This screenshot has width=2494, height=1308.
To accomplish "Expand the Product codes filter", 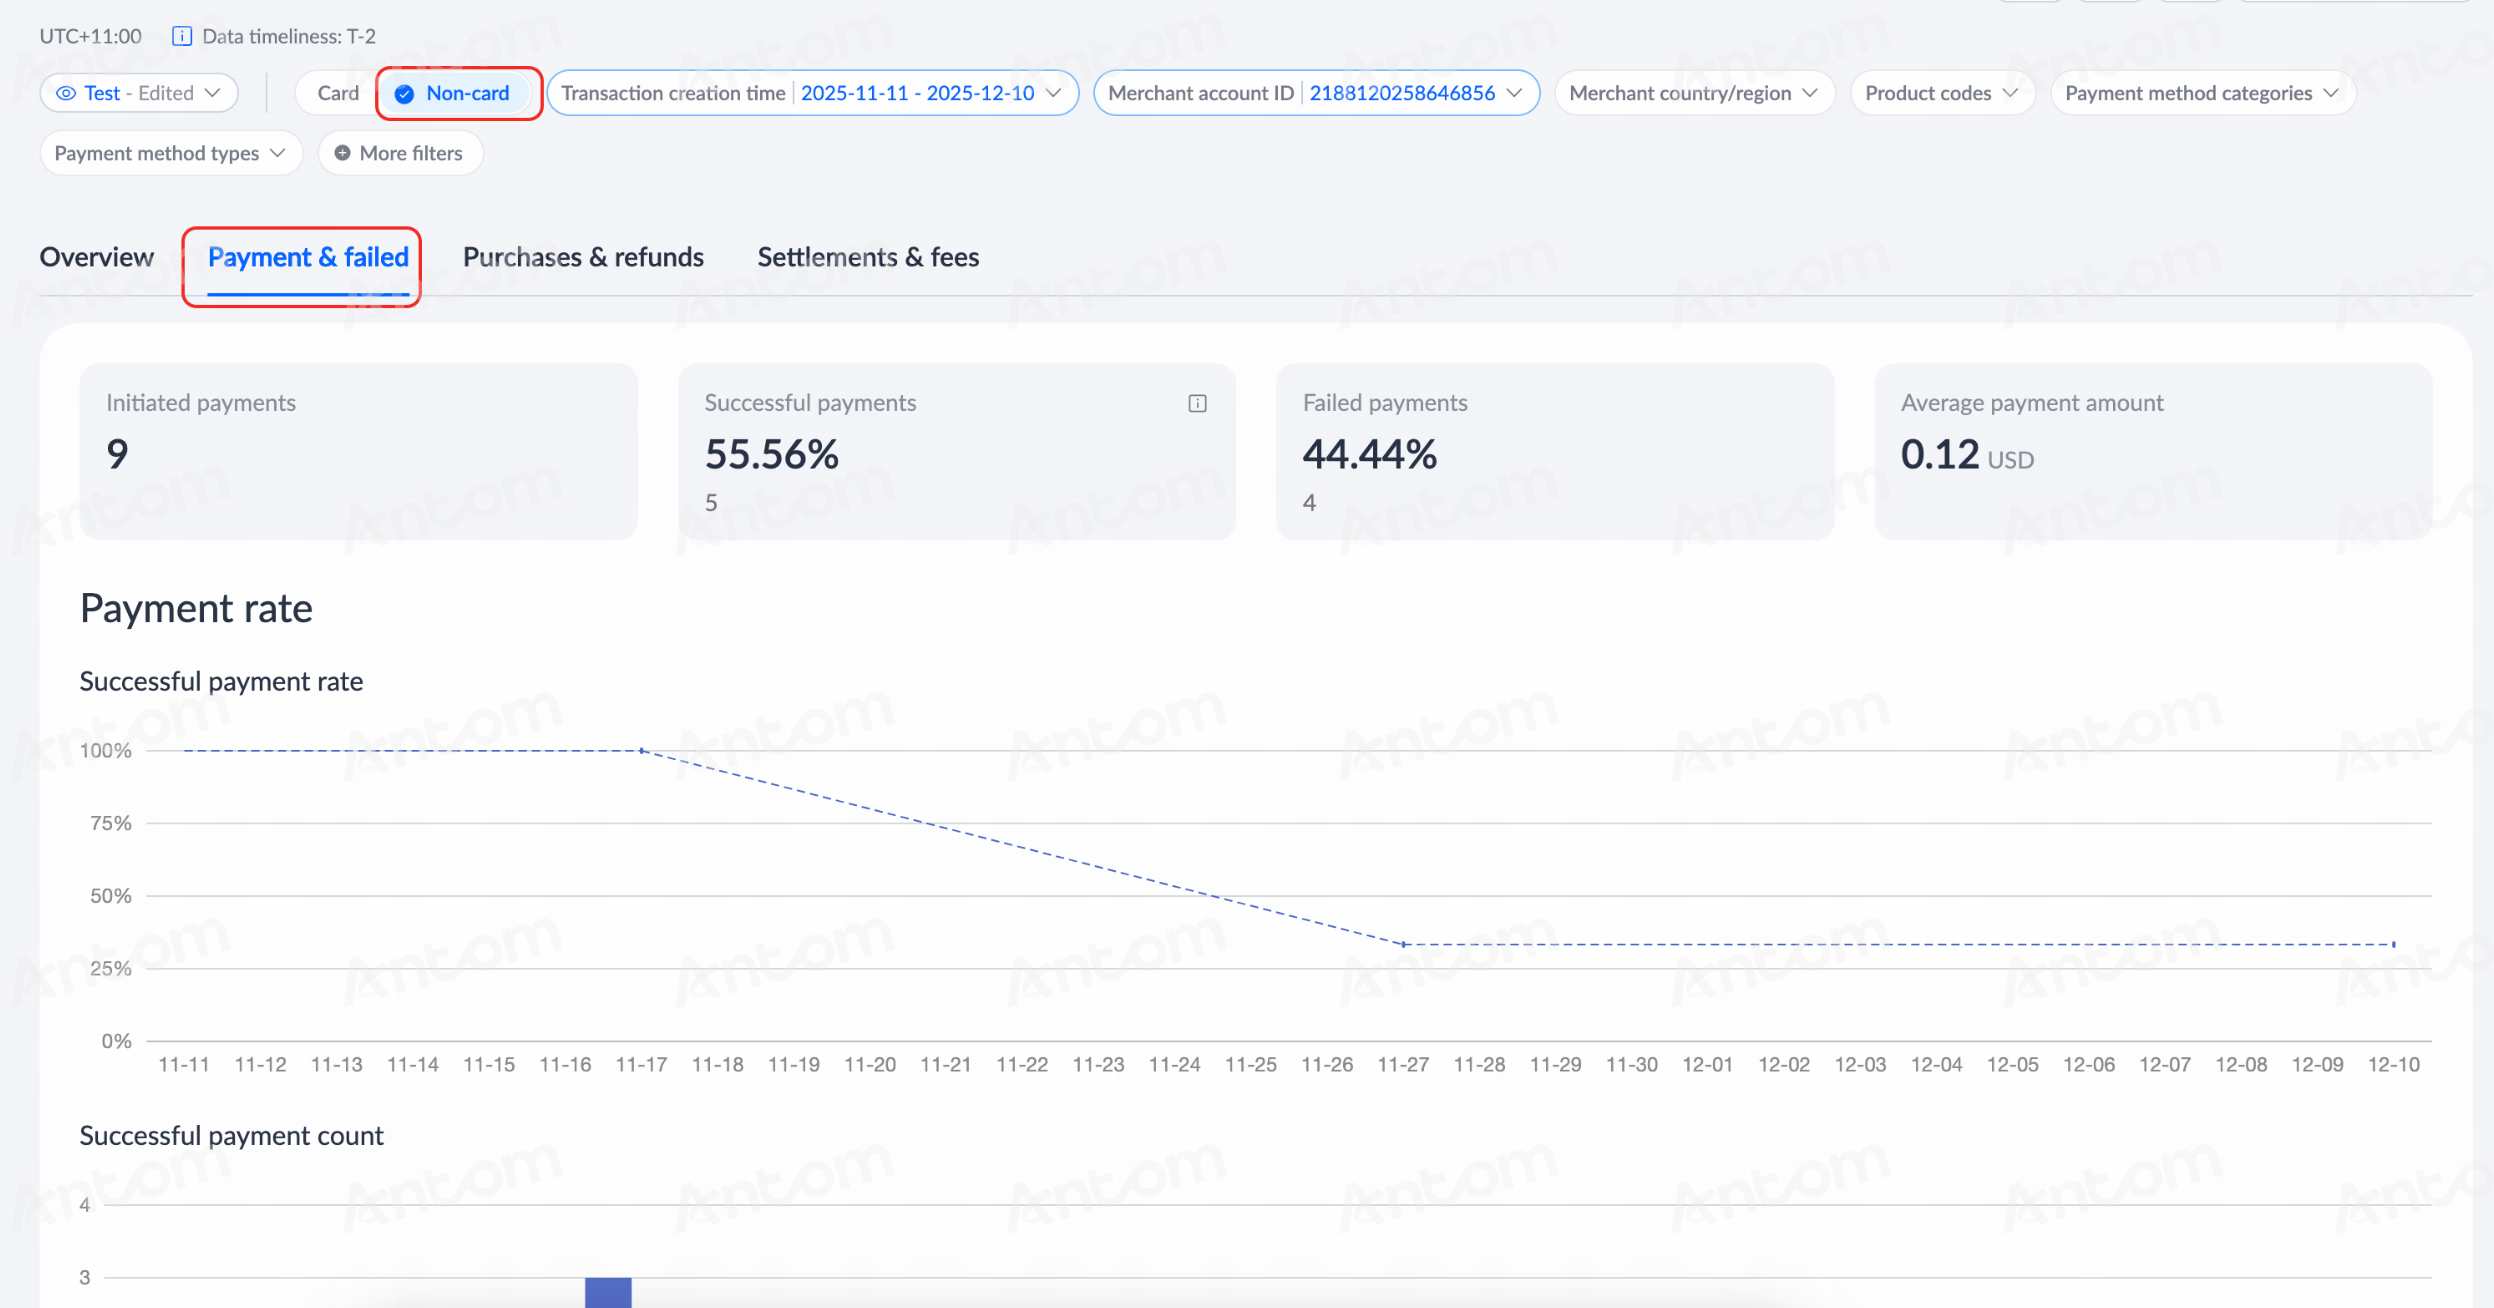I will point(1942,93).
